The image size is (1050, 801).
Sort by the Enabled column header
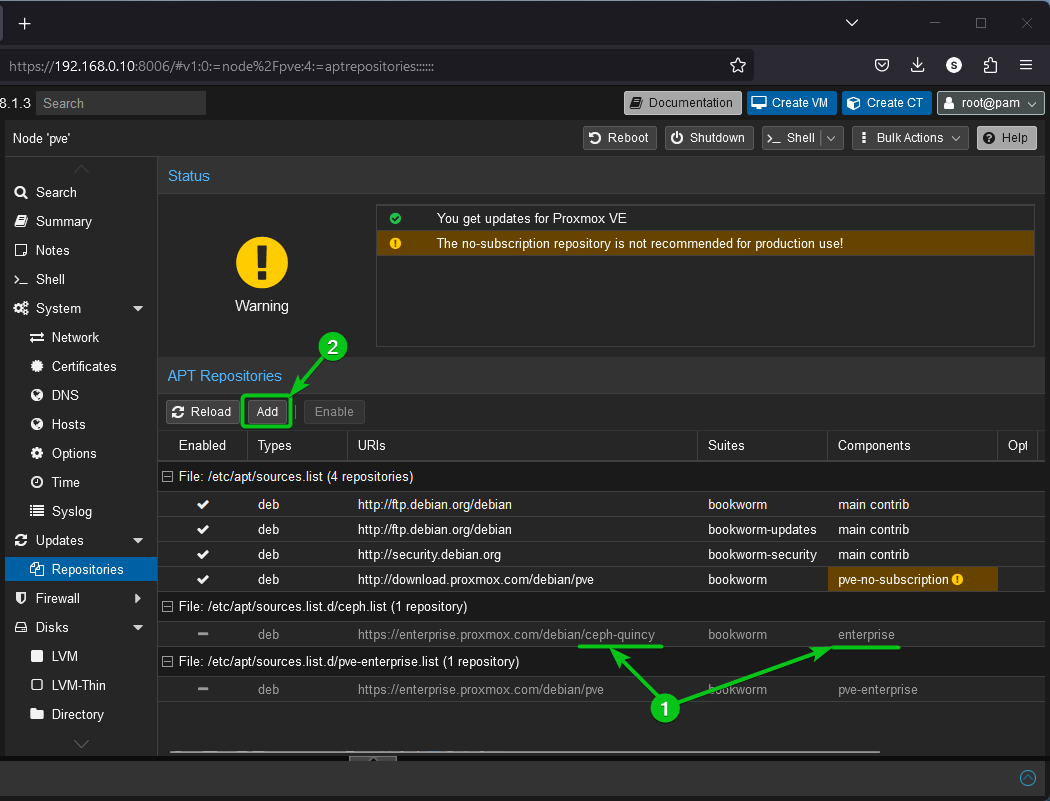pyautogui.click(x=202, y=445)
